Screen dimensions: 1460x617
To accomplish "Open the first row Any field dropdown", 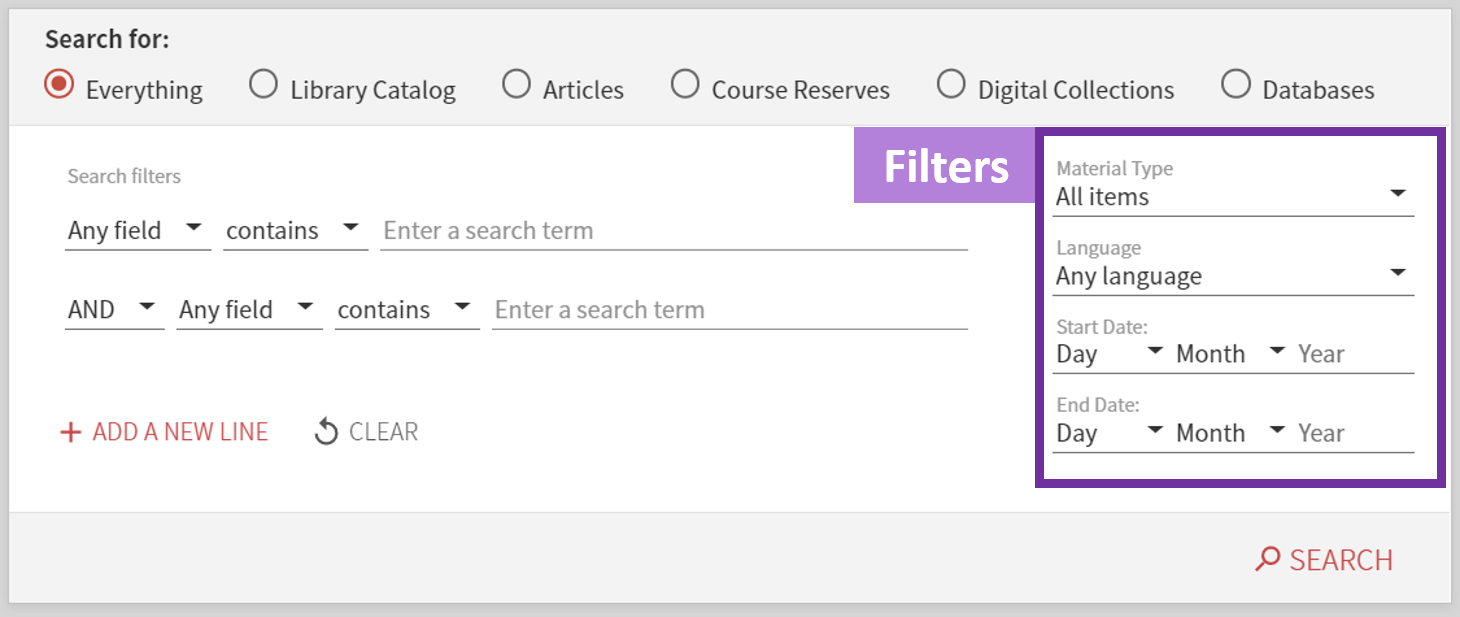I will [x=137, y=231].
